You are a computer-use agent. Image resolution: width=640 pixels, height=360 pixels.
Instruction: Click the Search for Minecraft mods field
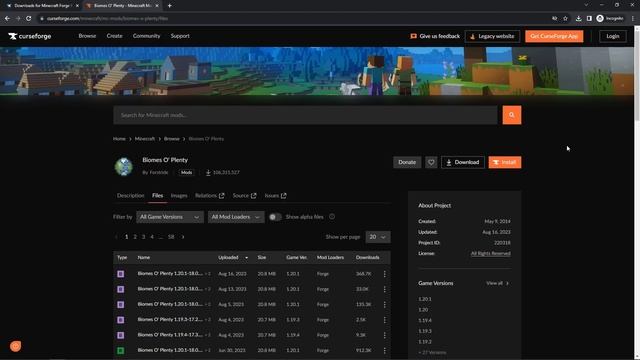click(305, 115)
